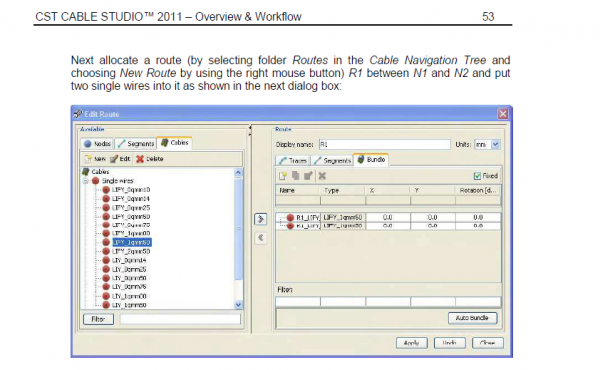Close the Edit Route dialog with X
600x370 pixels.
coord(503,114)
